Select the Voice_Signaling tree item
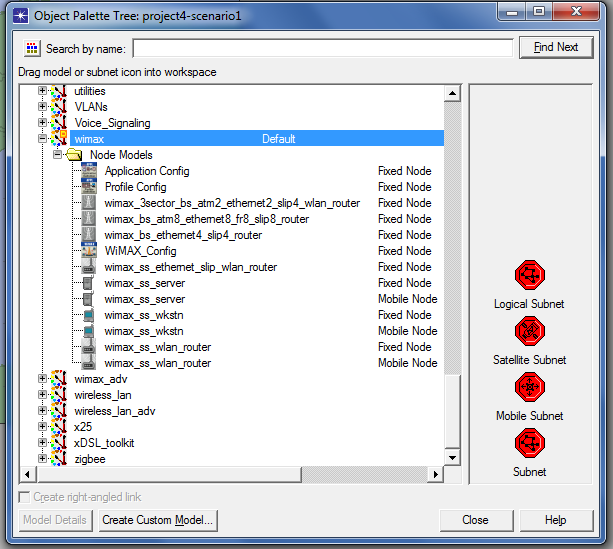The height and width of the screenshot is (549, 613). coord(113,123)
